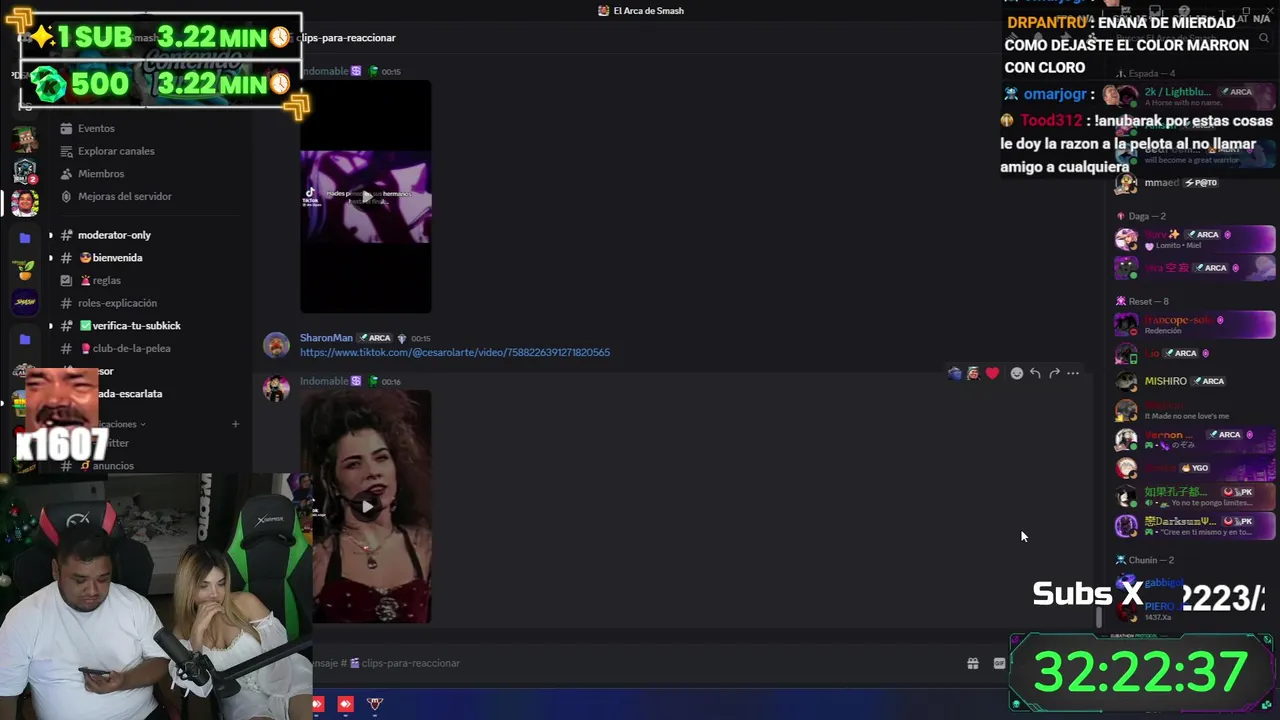Play the video of the curly-haired woman
This screenshot has width=1280, height=720.
coord(366,506)
